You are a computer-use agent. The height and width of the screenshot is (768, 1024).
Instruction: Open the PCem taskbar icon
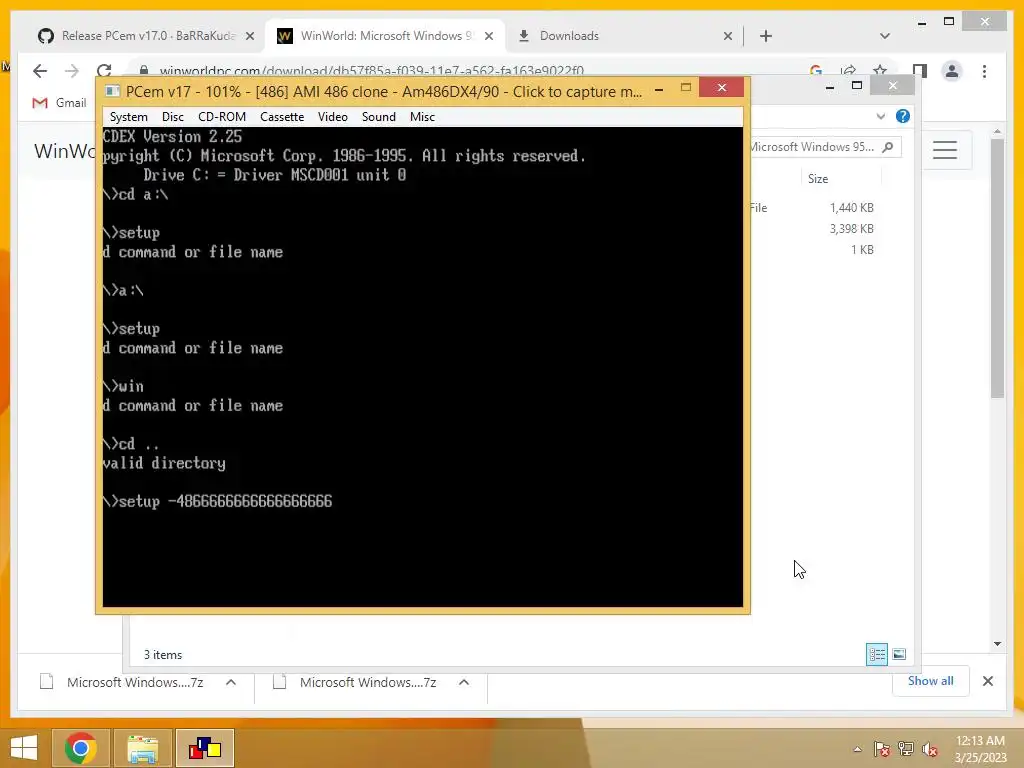tap(205, 748)
